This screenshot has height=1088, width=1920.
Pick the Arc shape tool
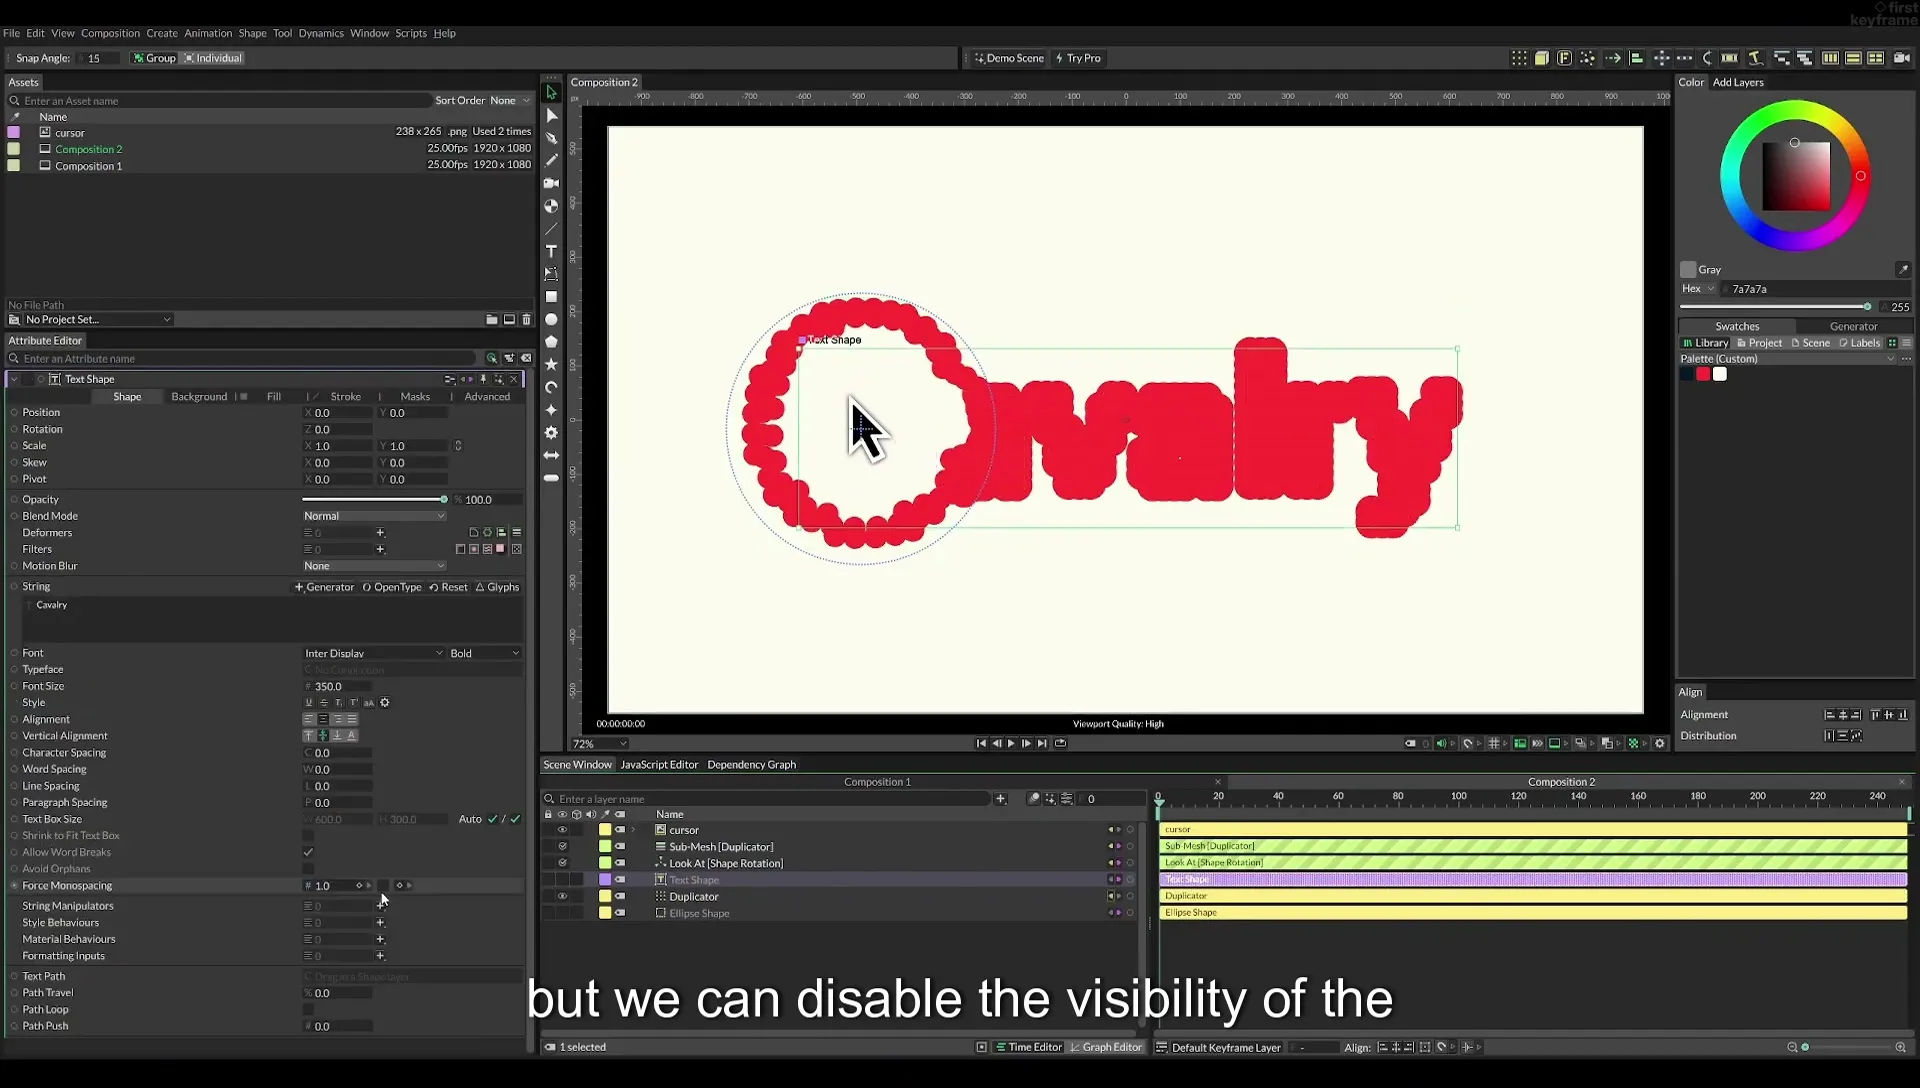pos(551,387)
